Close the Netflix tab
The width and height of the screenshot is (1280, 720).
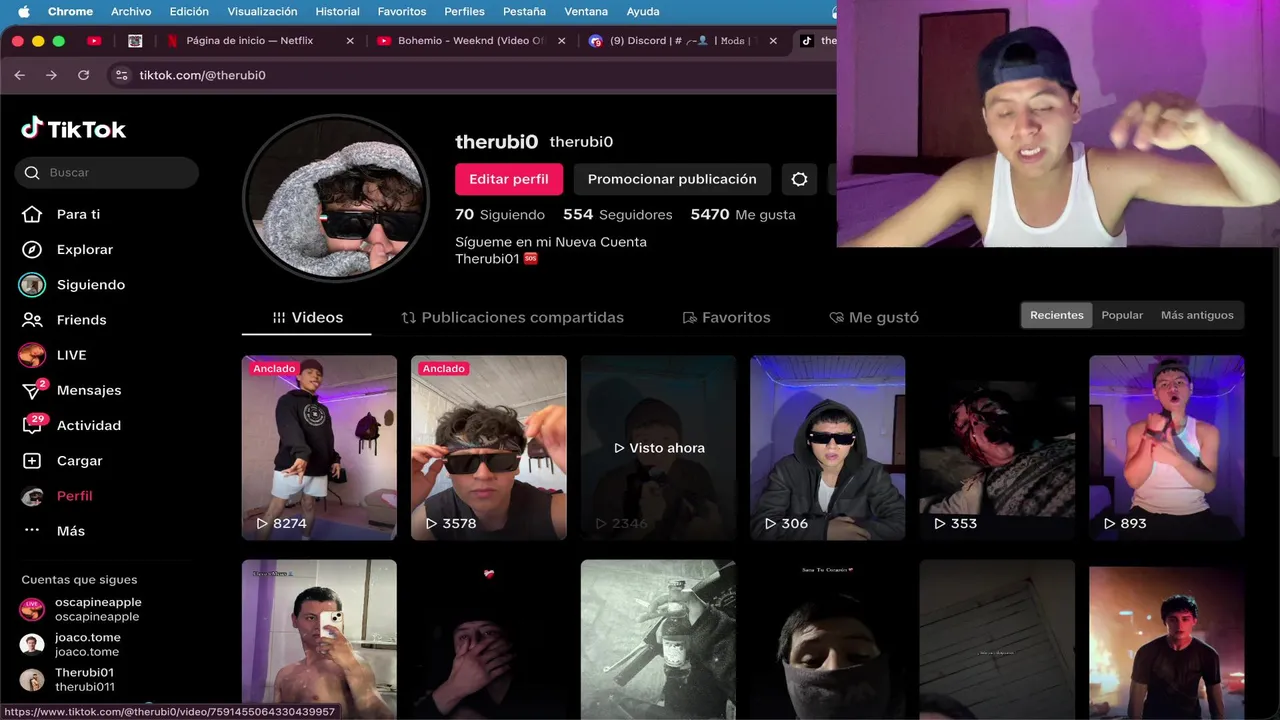click(350, 41)
